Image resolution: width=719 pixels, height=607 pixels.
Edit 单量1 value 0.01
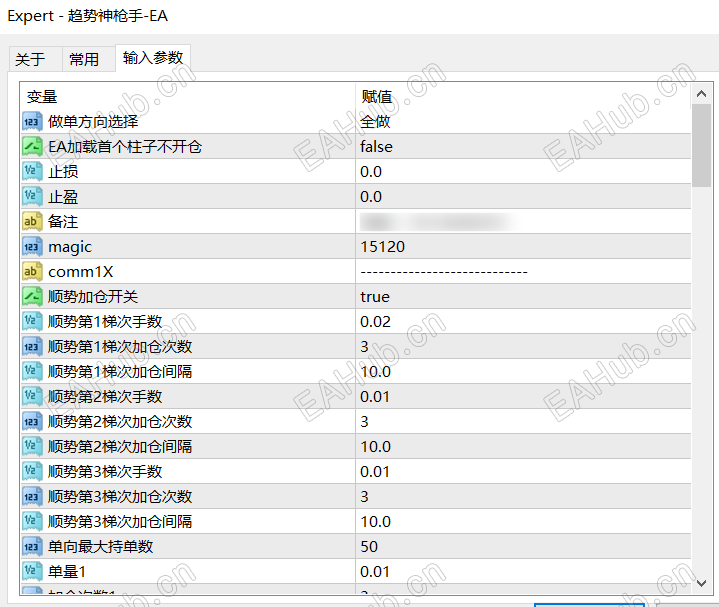click(x=523, y=571)
